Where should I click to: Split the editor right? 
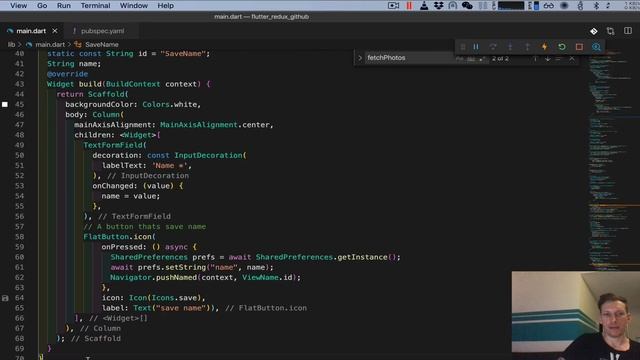tap(628, 31)
